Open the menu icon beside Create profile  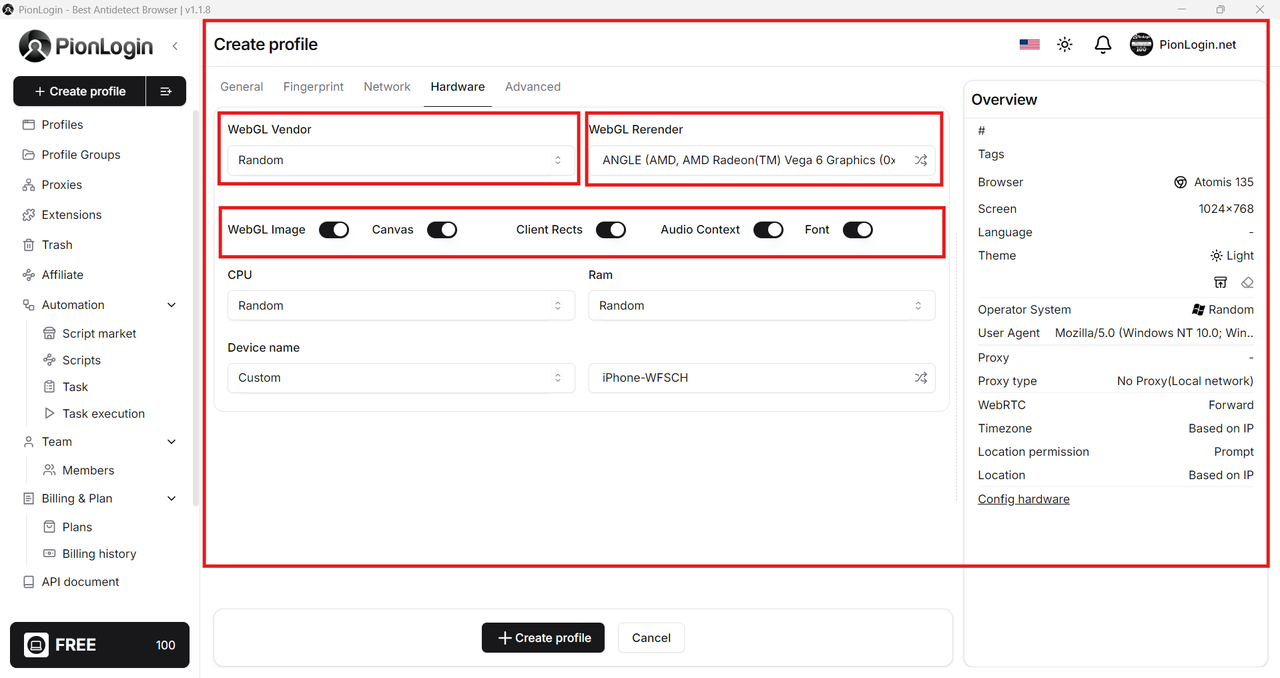coord(166,91)
